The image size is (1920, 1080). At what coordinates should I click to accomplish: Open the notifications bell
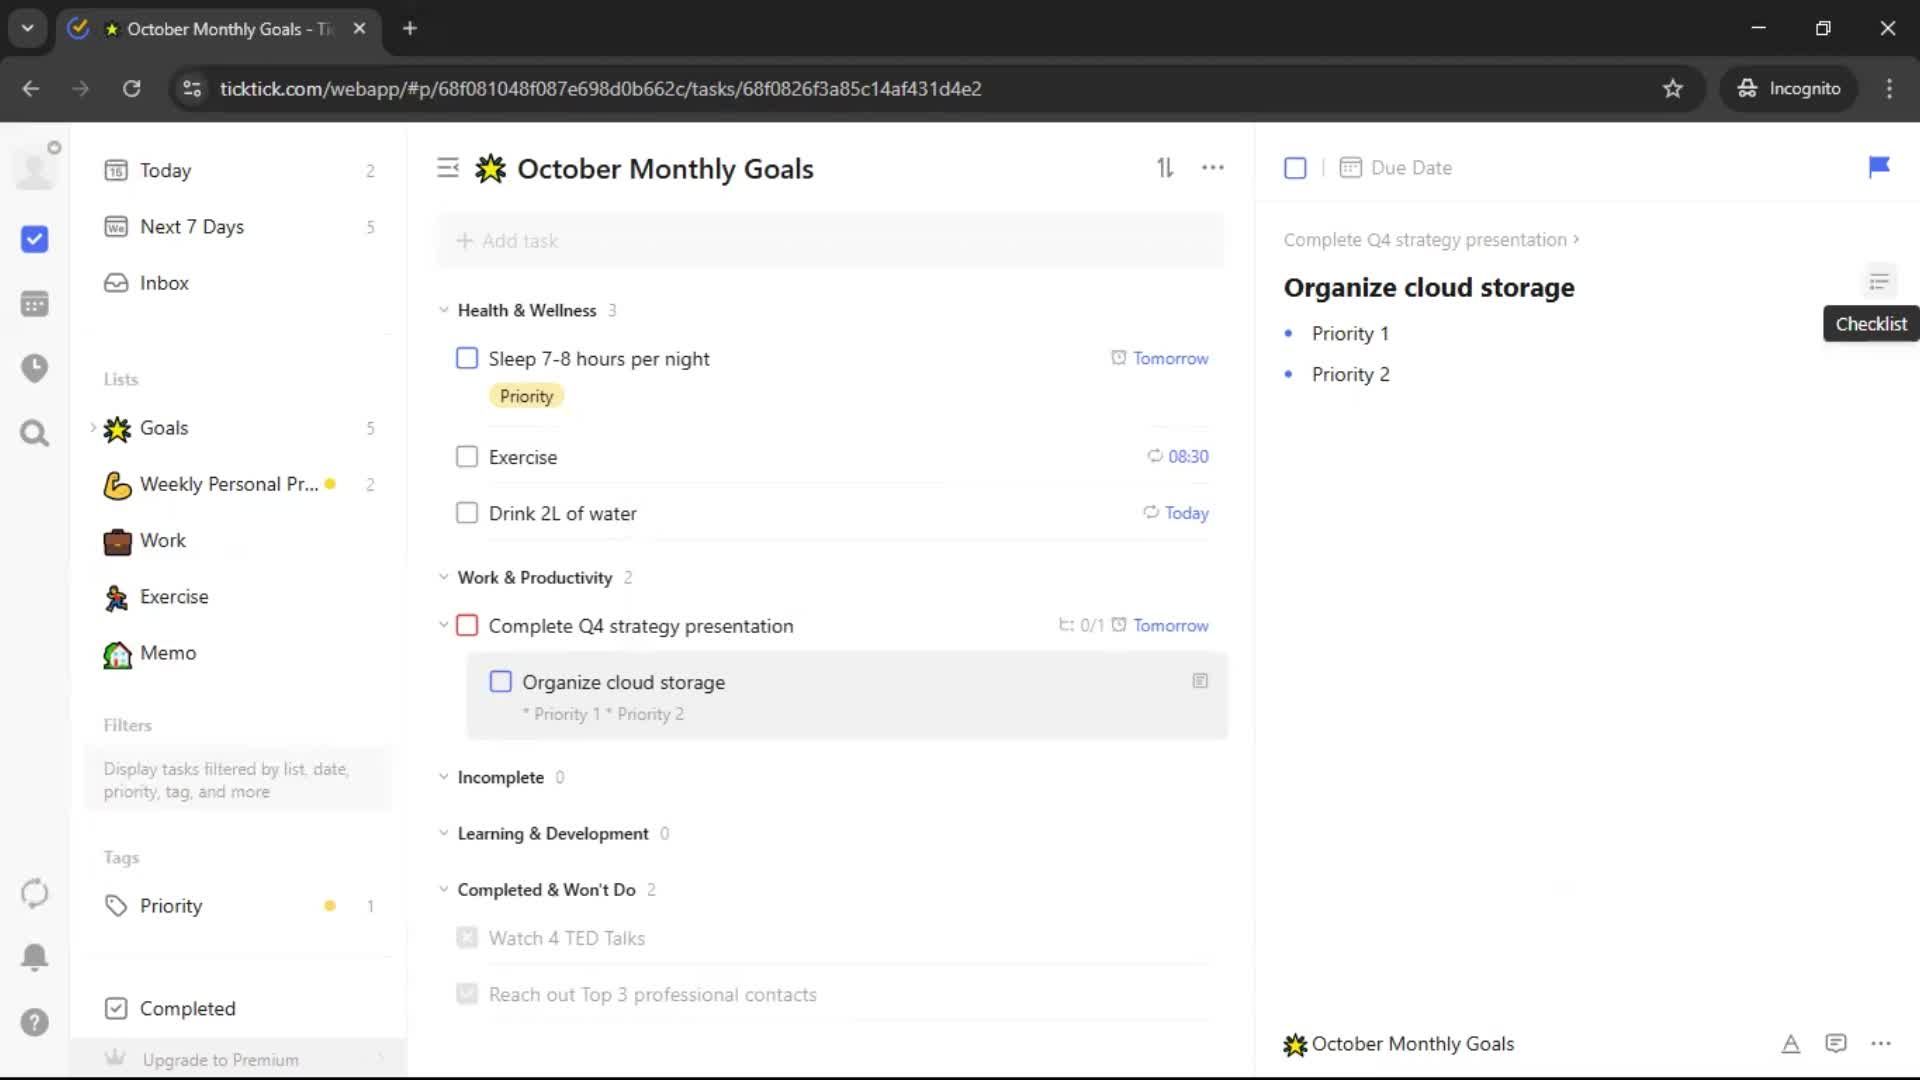(x=34, y=957)
